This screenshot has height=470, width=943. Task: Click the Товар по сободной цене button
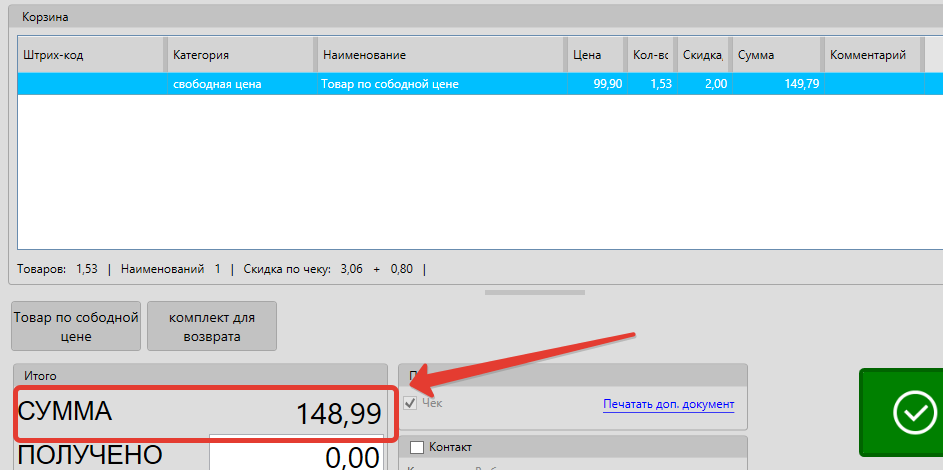[x=75, y=327]
